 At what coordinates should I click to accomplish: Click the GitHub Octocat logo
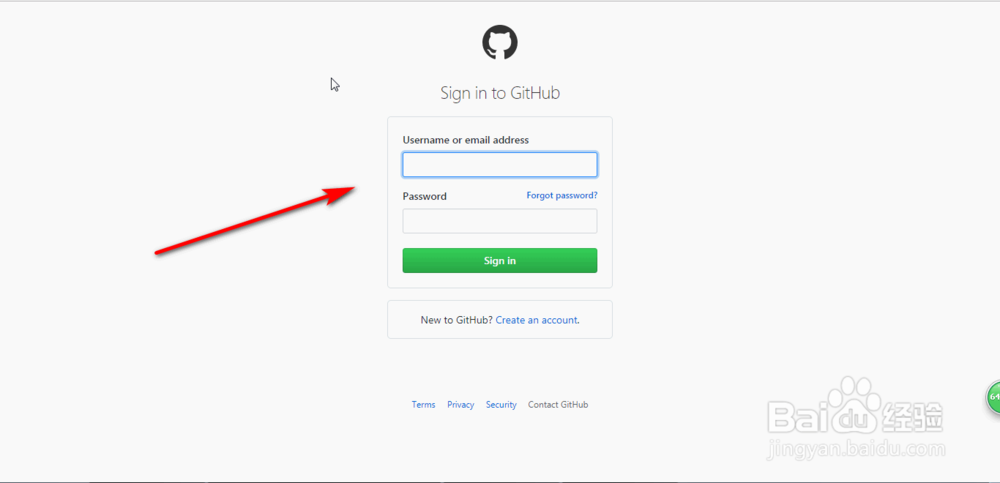pos(499,43)
